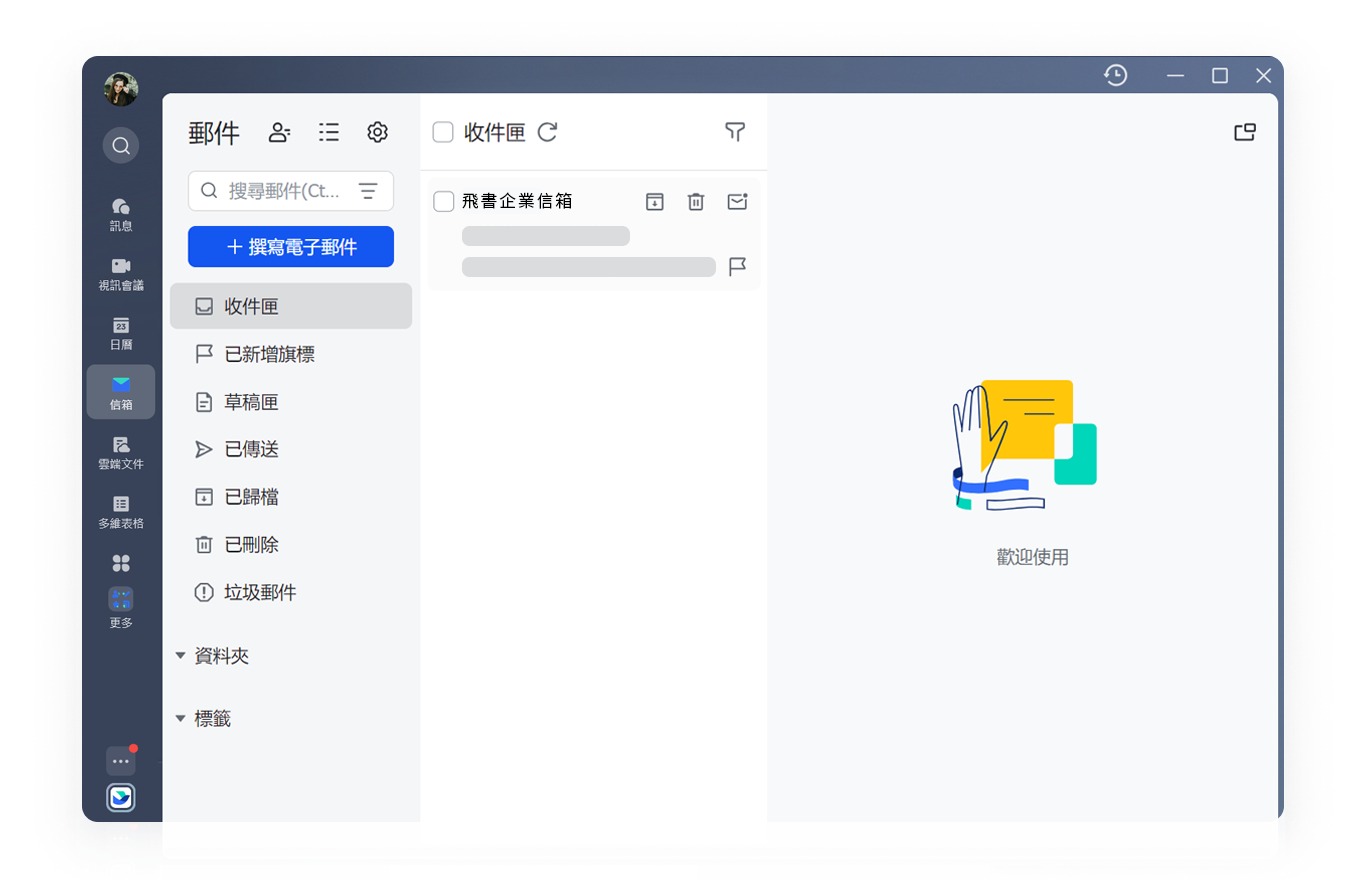Expand the 資料夾 section
The image size is (1368, 880).
[211, 656]
